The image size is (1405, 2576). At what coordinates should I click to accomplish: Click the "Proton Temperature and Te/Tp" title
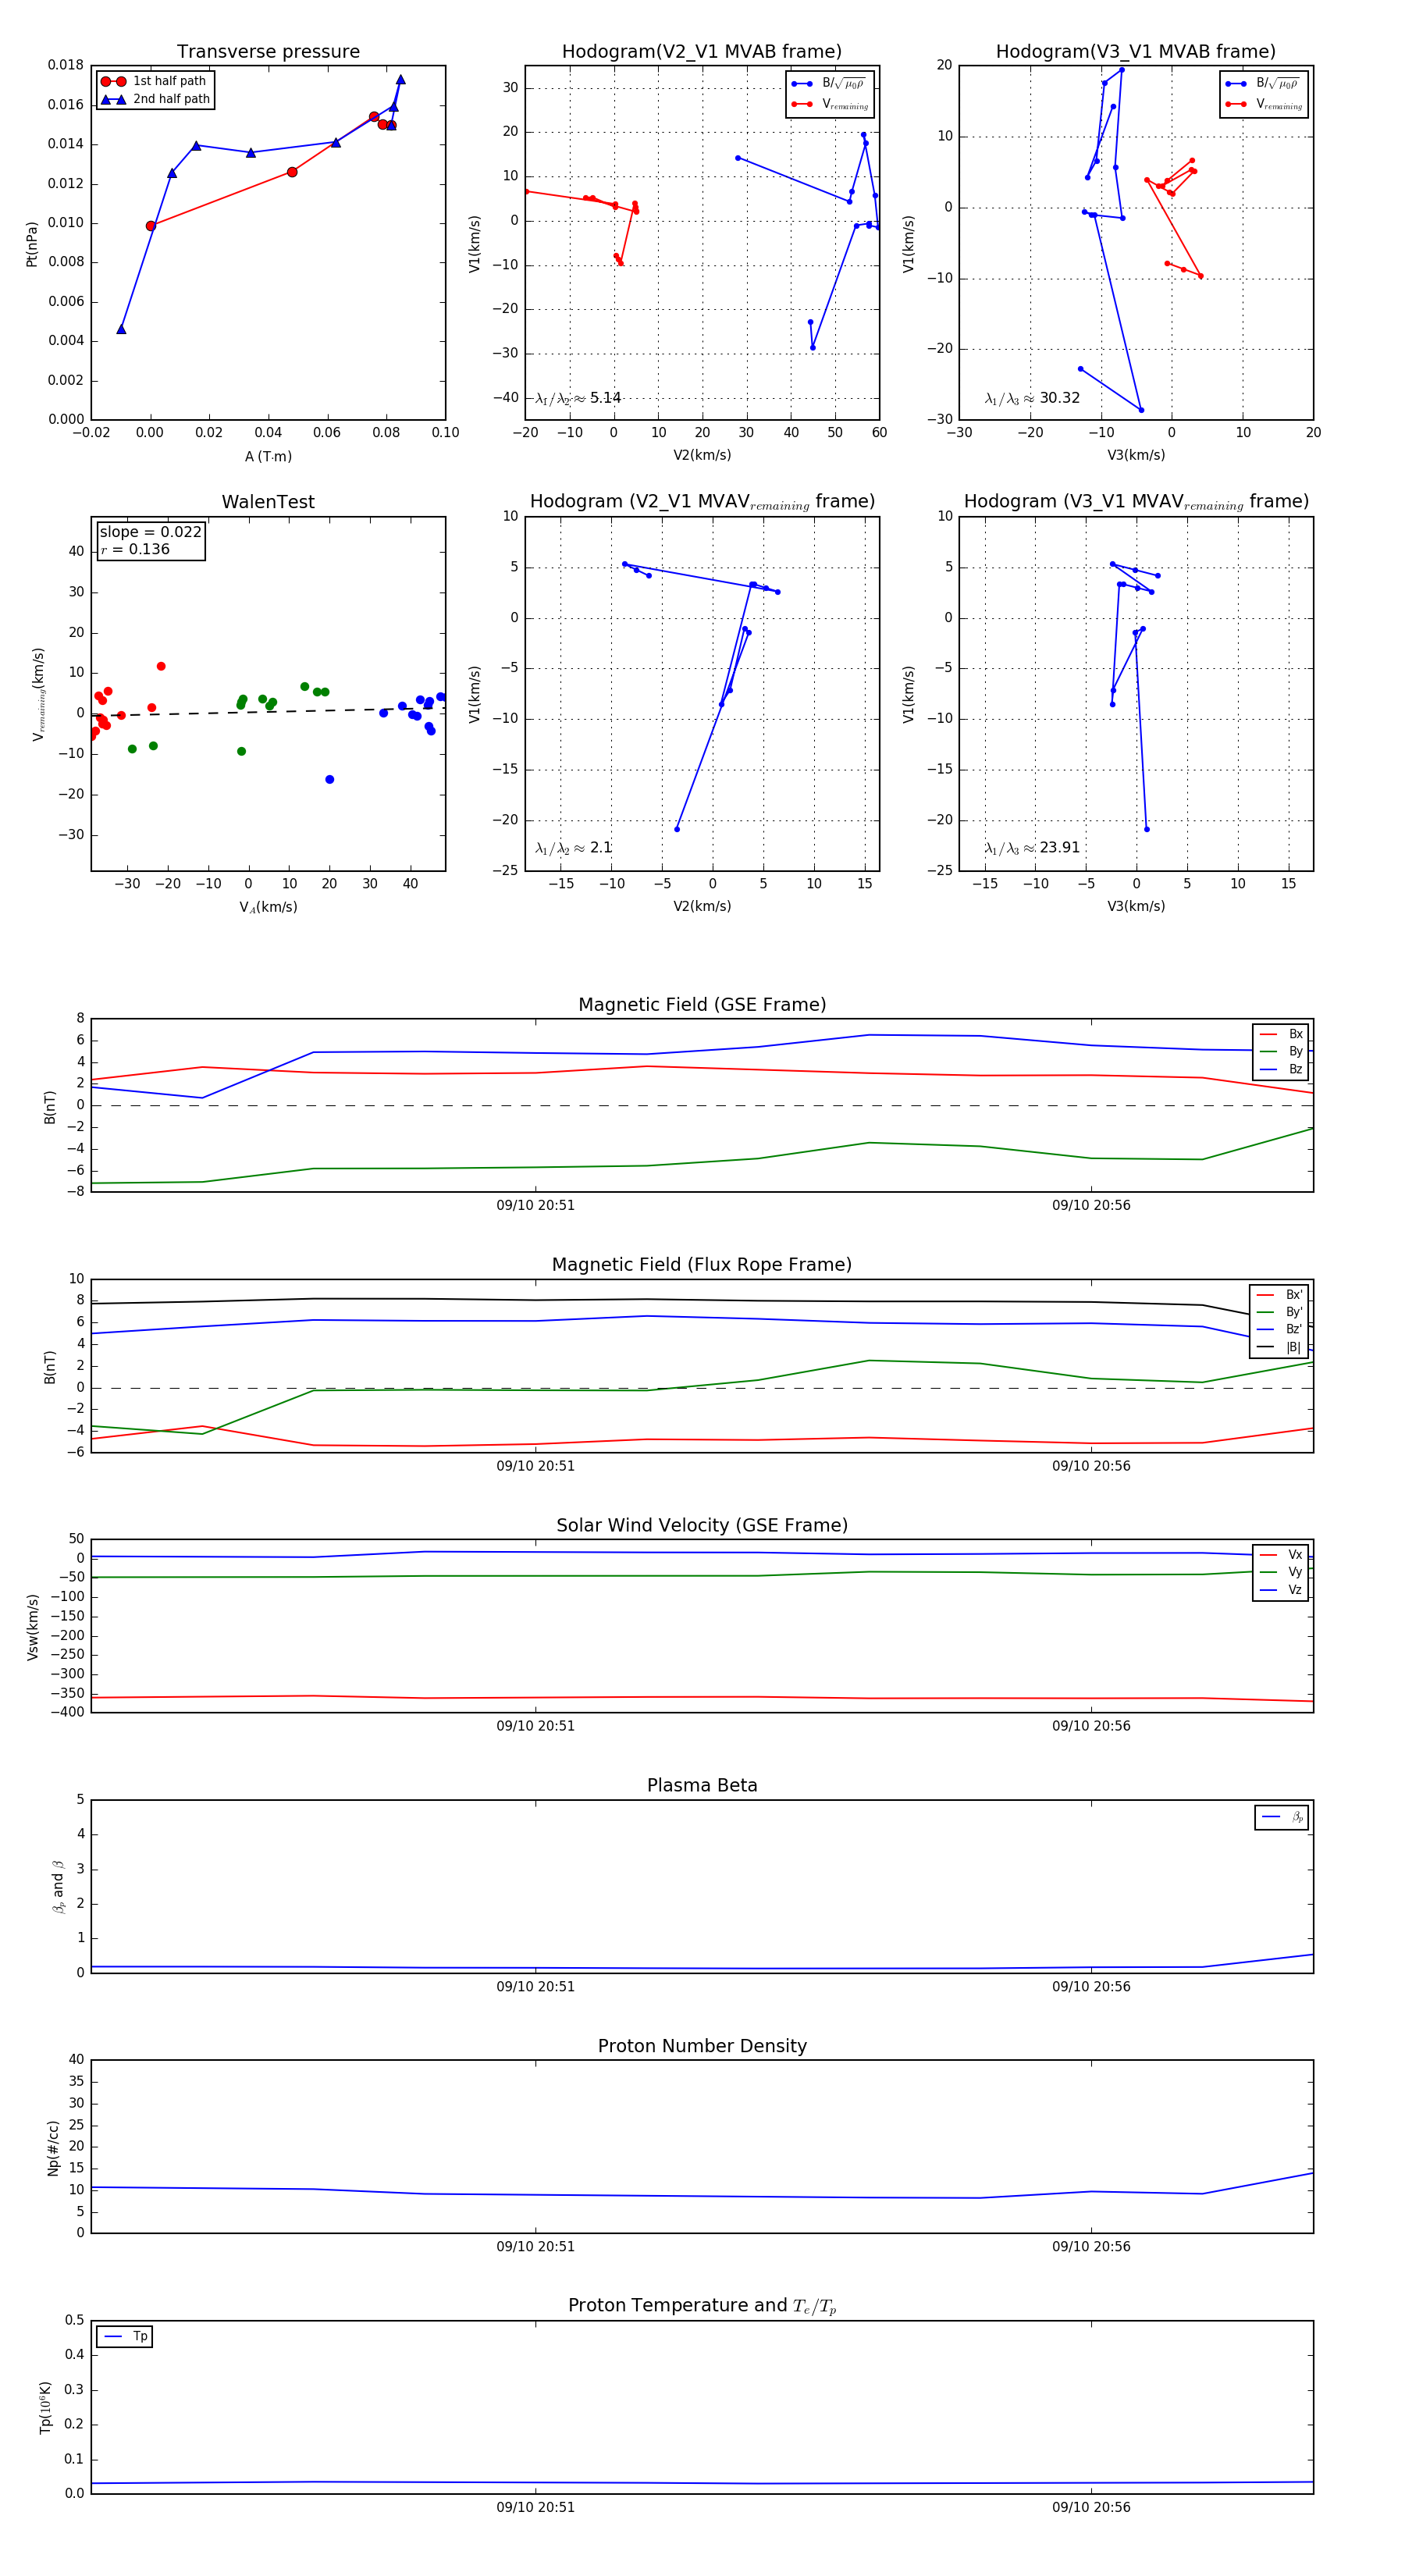pyautogui.click(x=702, y=2306)
